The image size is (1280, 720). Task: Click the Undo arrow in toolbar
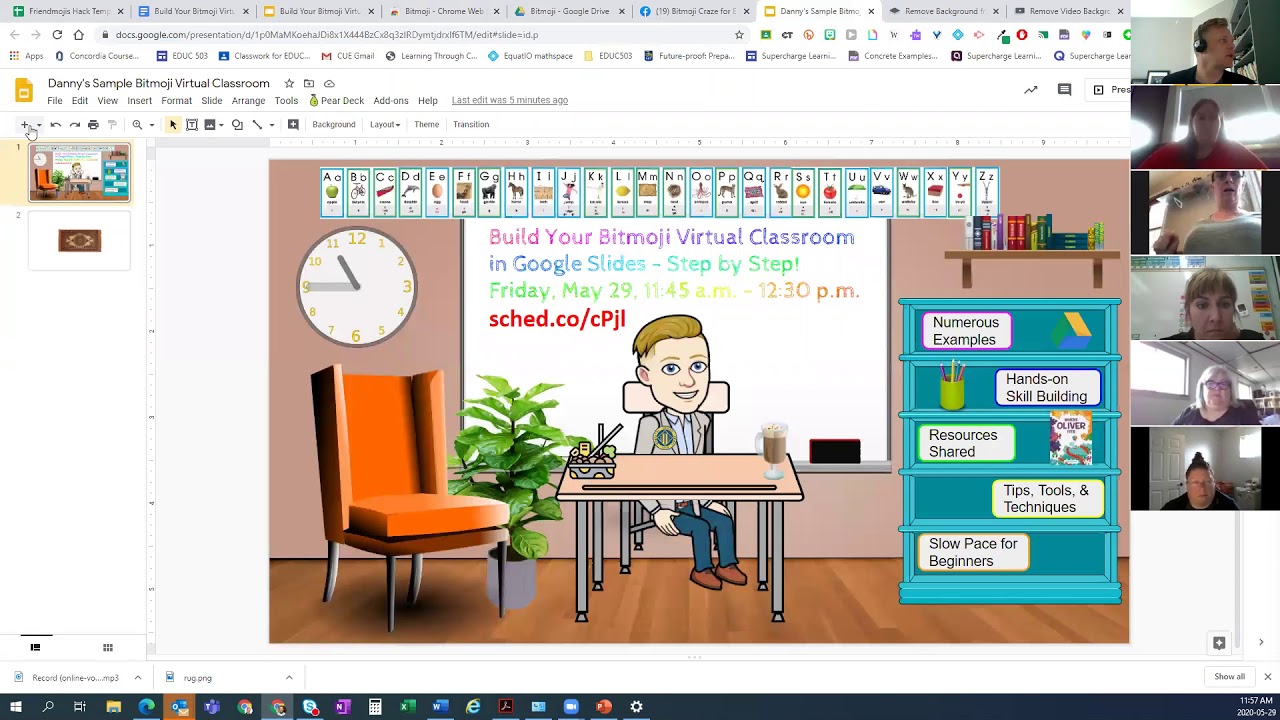coord(56,125)
